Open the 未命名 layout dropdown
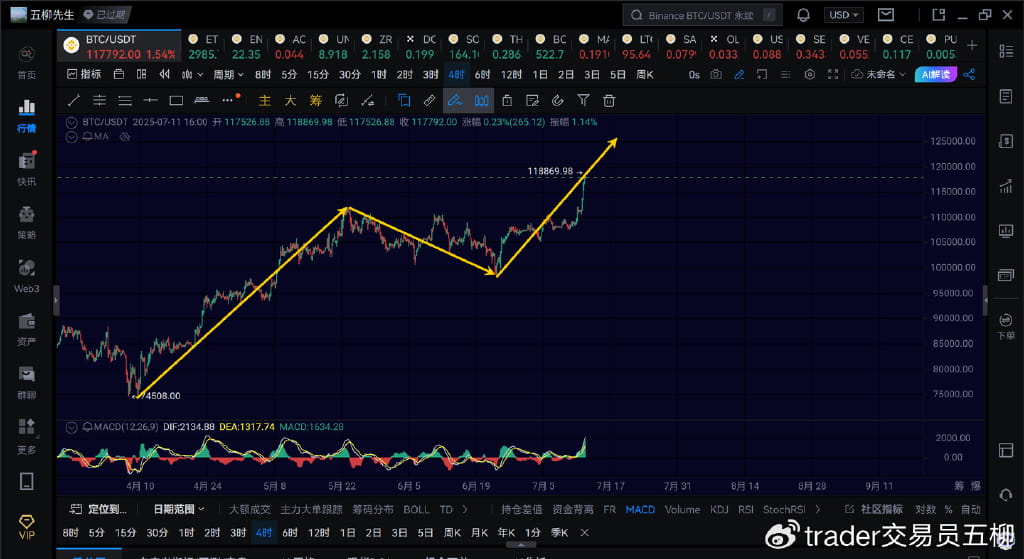 coord(879,74)
